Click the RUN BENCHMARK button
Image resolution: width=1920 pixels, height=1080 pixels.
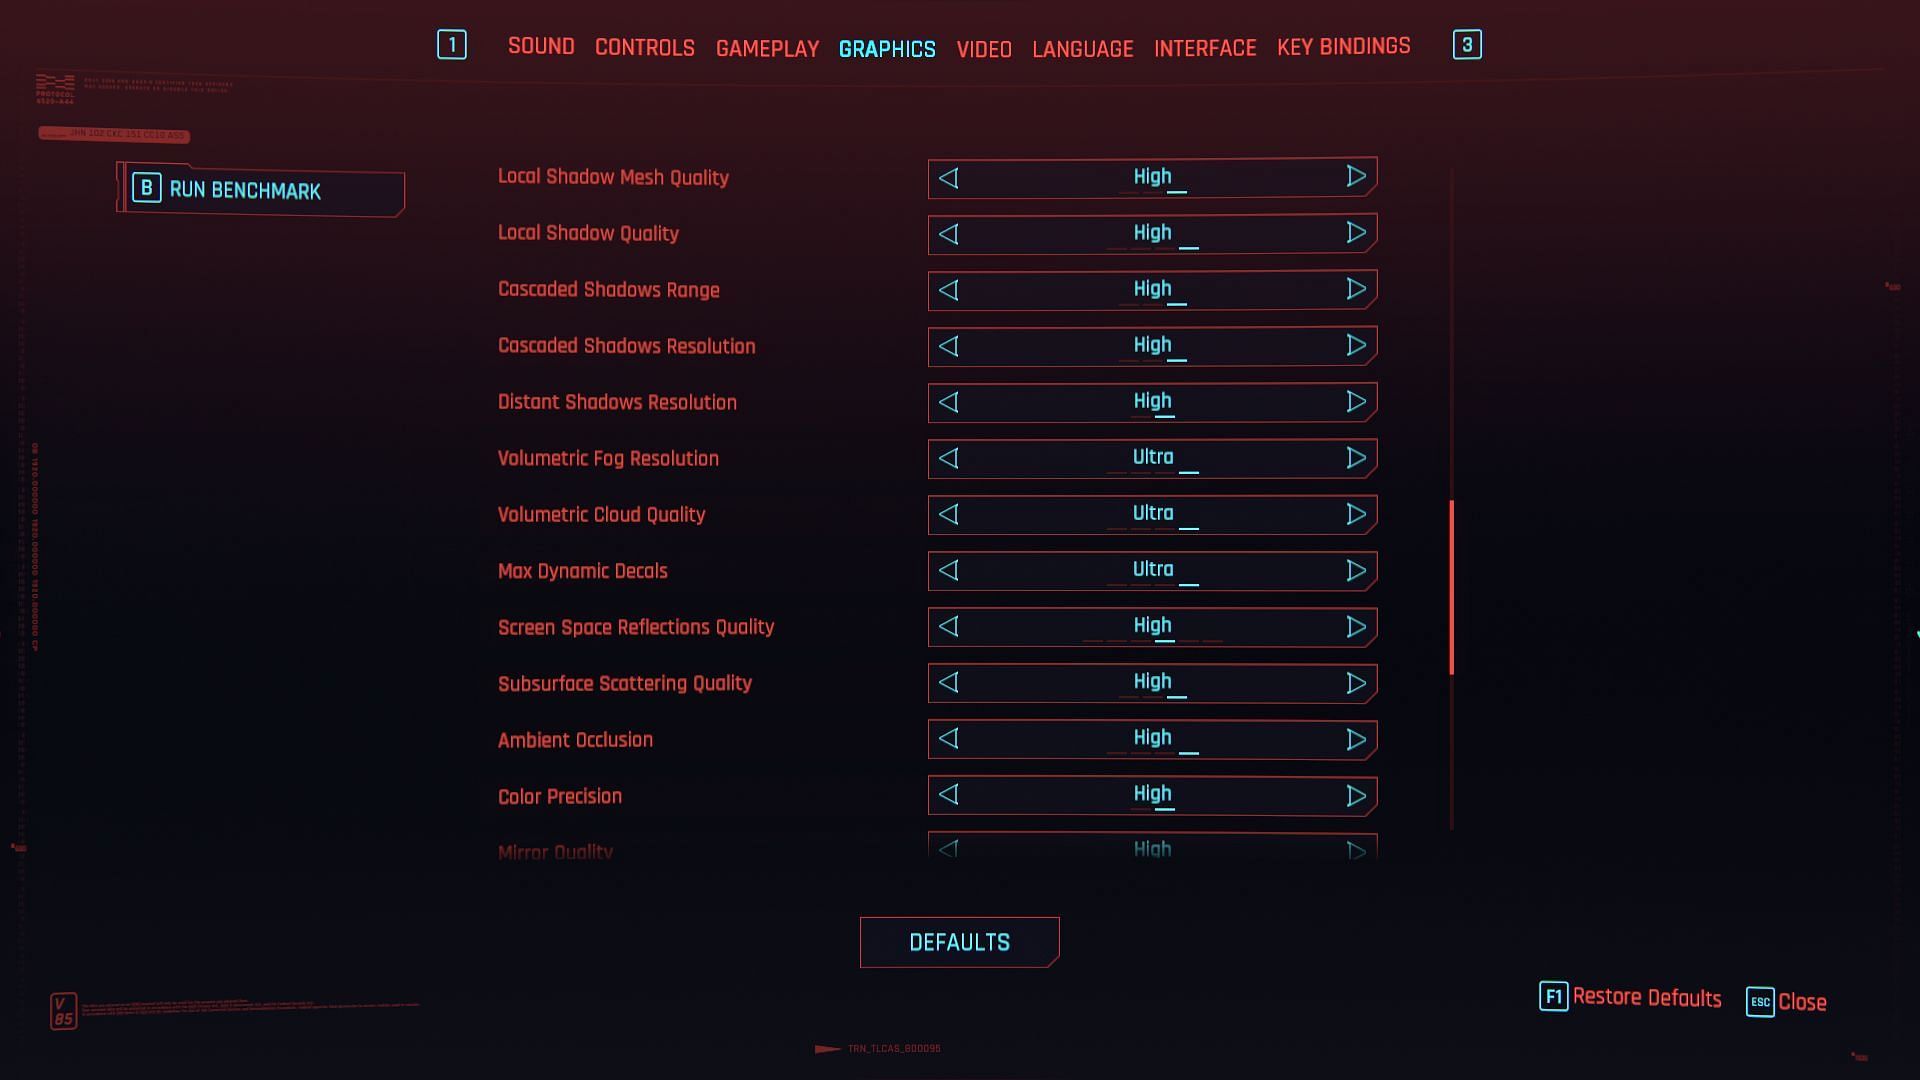click(260, 190)
